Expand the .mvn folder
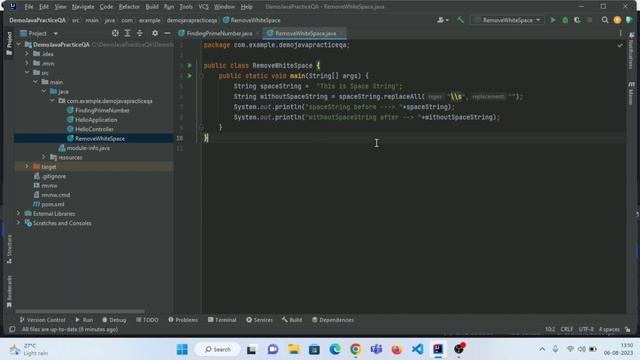Image resolution: width=640 pixels, height=360 pixels. [27, 63]
